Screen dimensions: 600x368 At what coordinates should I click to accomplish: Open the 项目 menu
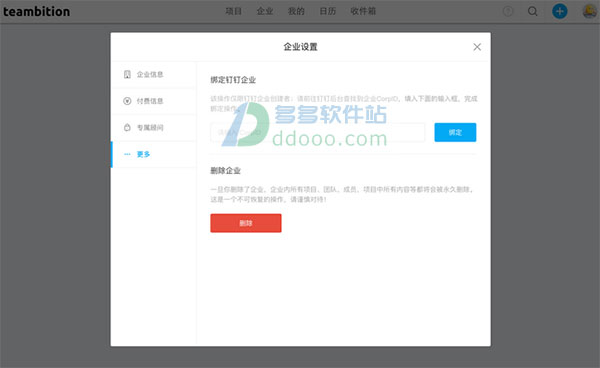(x=233, y=11)
